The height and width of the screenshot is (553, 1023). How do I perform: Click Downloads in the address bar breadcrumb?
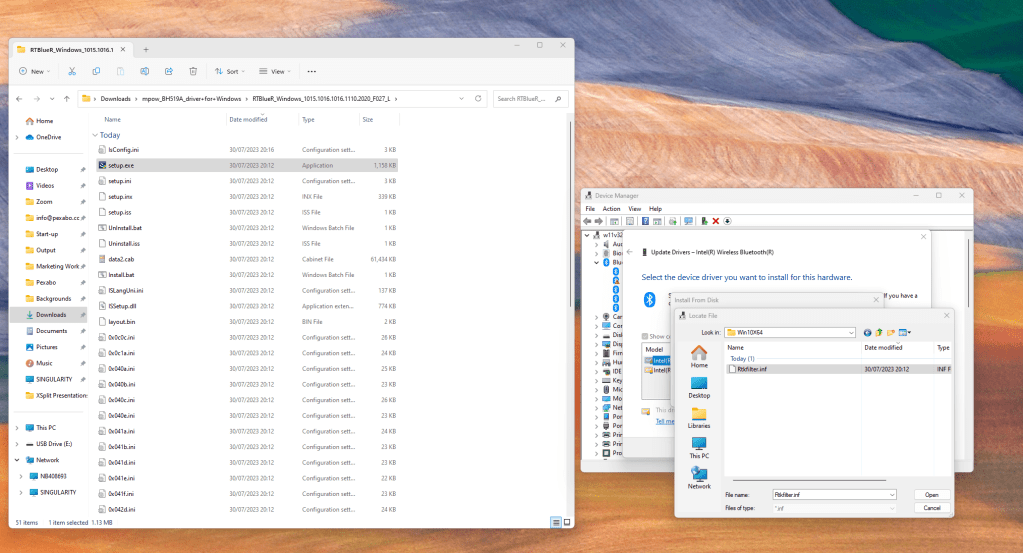115,98
